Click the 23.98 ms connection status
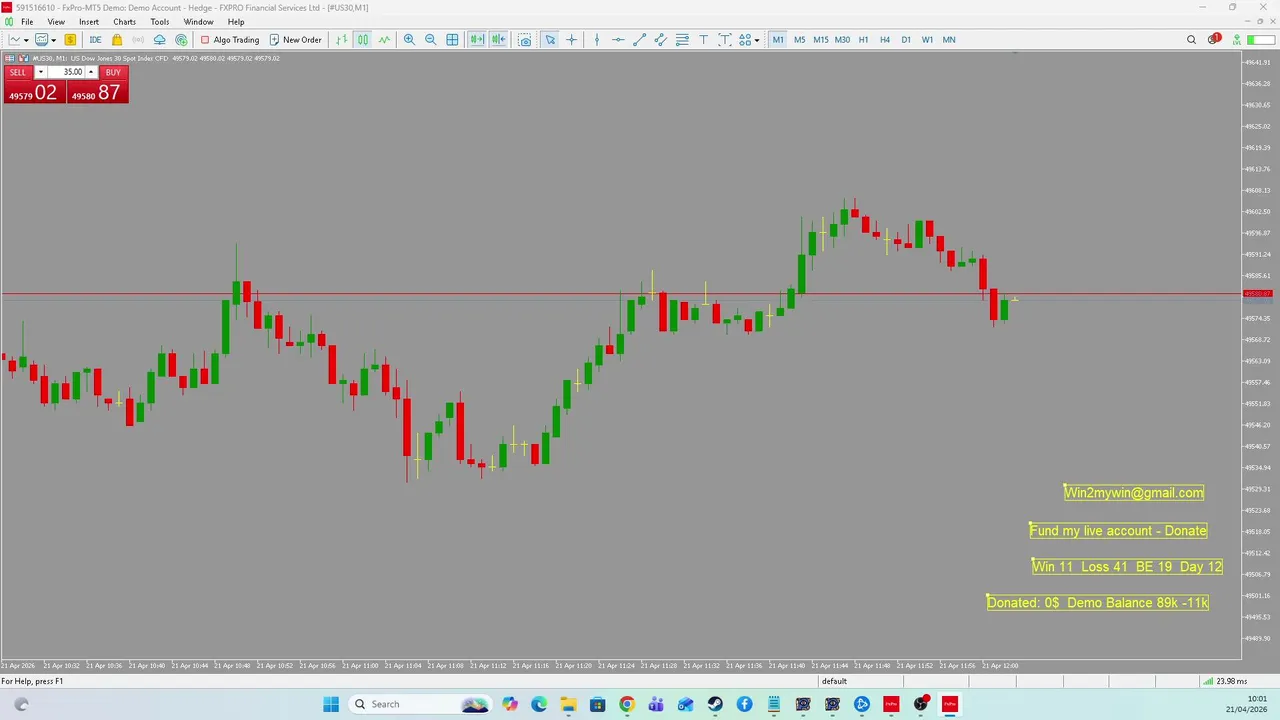Viewport: 1280px width, 720px height. [1224, 681]
